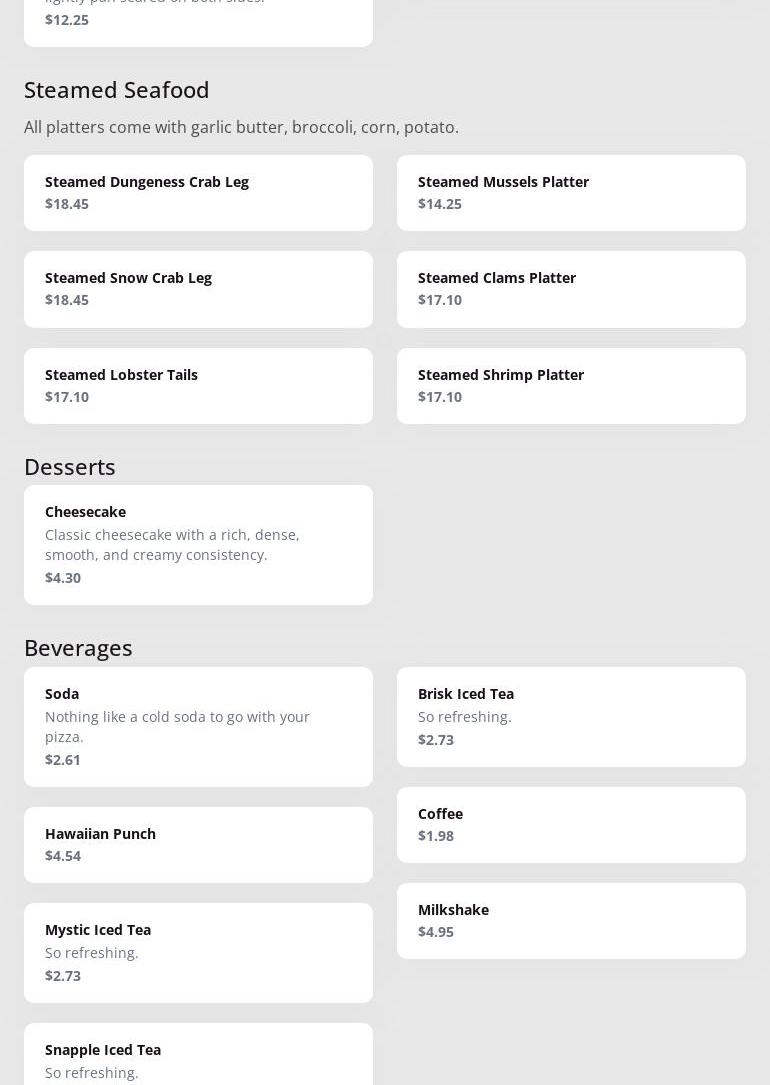Add Steamed Snow Crab Leg to order
The image size is (770, 1085).
[198, 289]
